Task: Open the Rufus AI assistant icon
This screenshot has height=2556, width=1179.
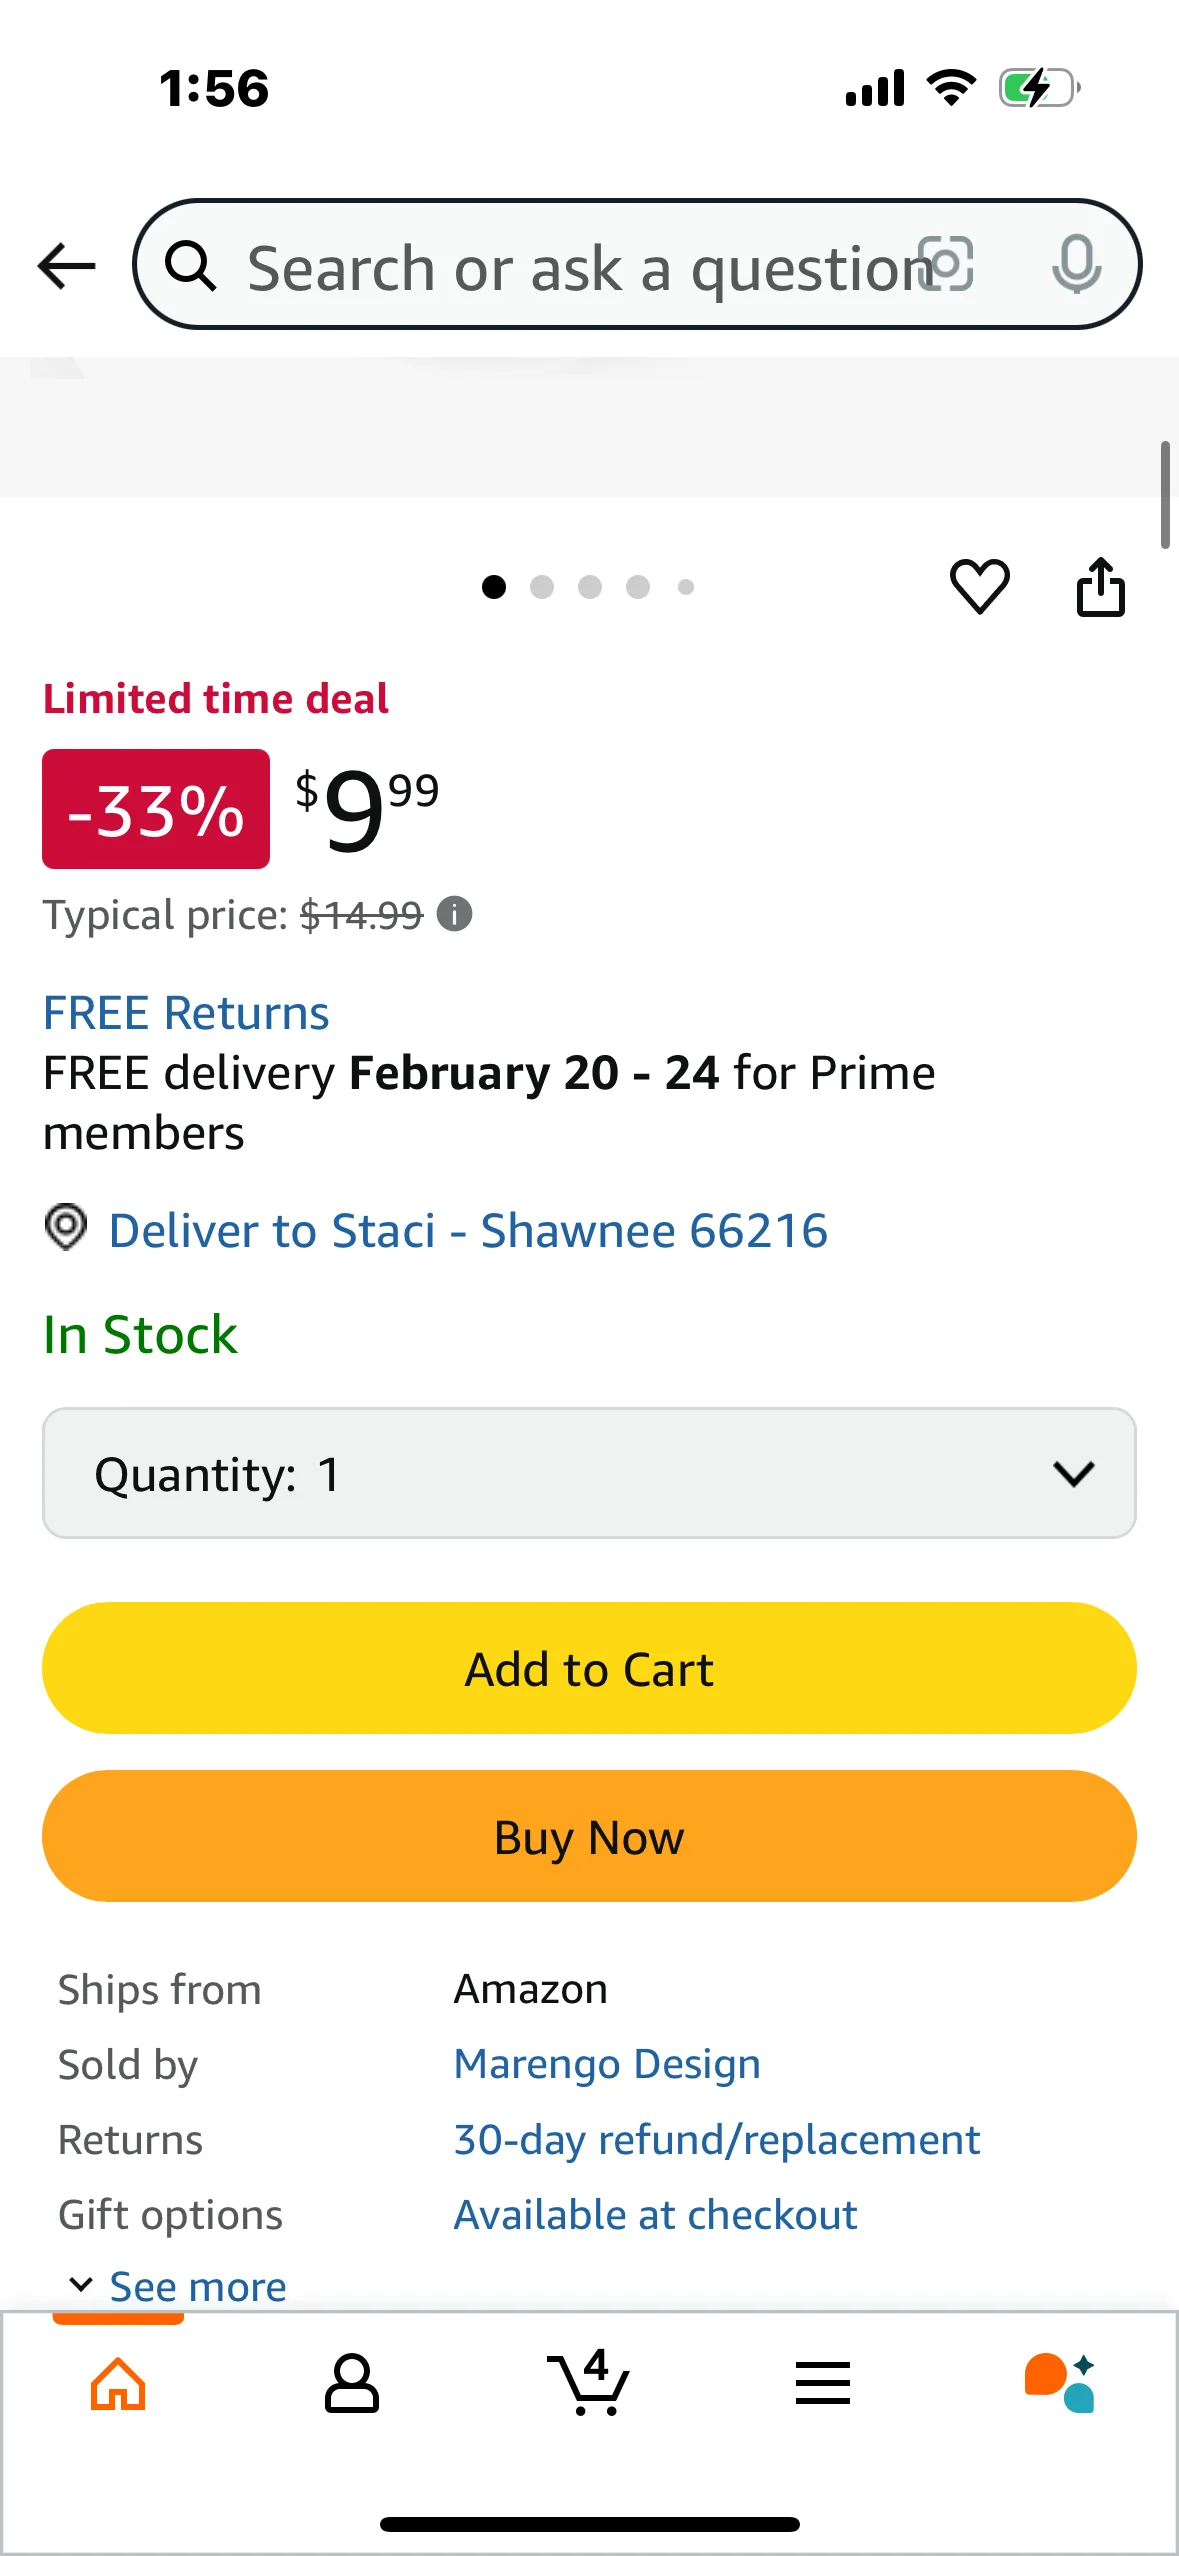Action: tap(1059, 2383)
